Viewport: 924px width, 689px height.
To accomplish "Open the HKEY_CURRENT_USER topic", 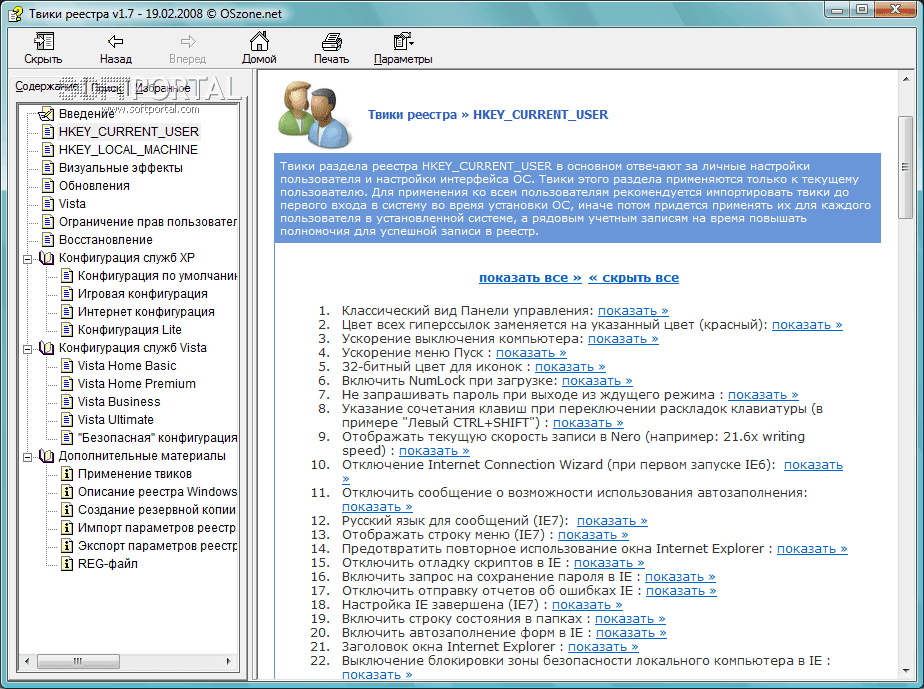I will coord(128,131).
